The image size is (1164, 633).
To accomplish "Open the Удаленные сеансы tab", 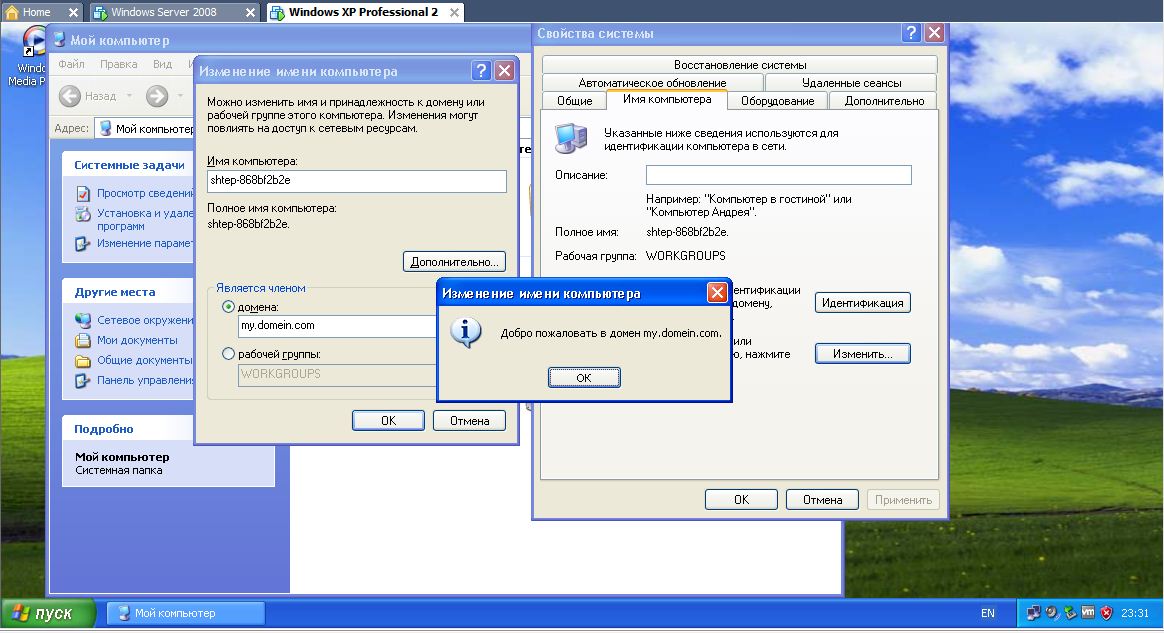I will (851, 83).
